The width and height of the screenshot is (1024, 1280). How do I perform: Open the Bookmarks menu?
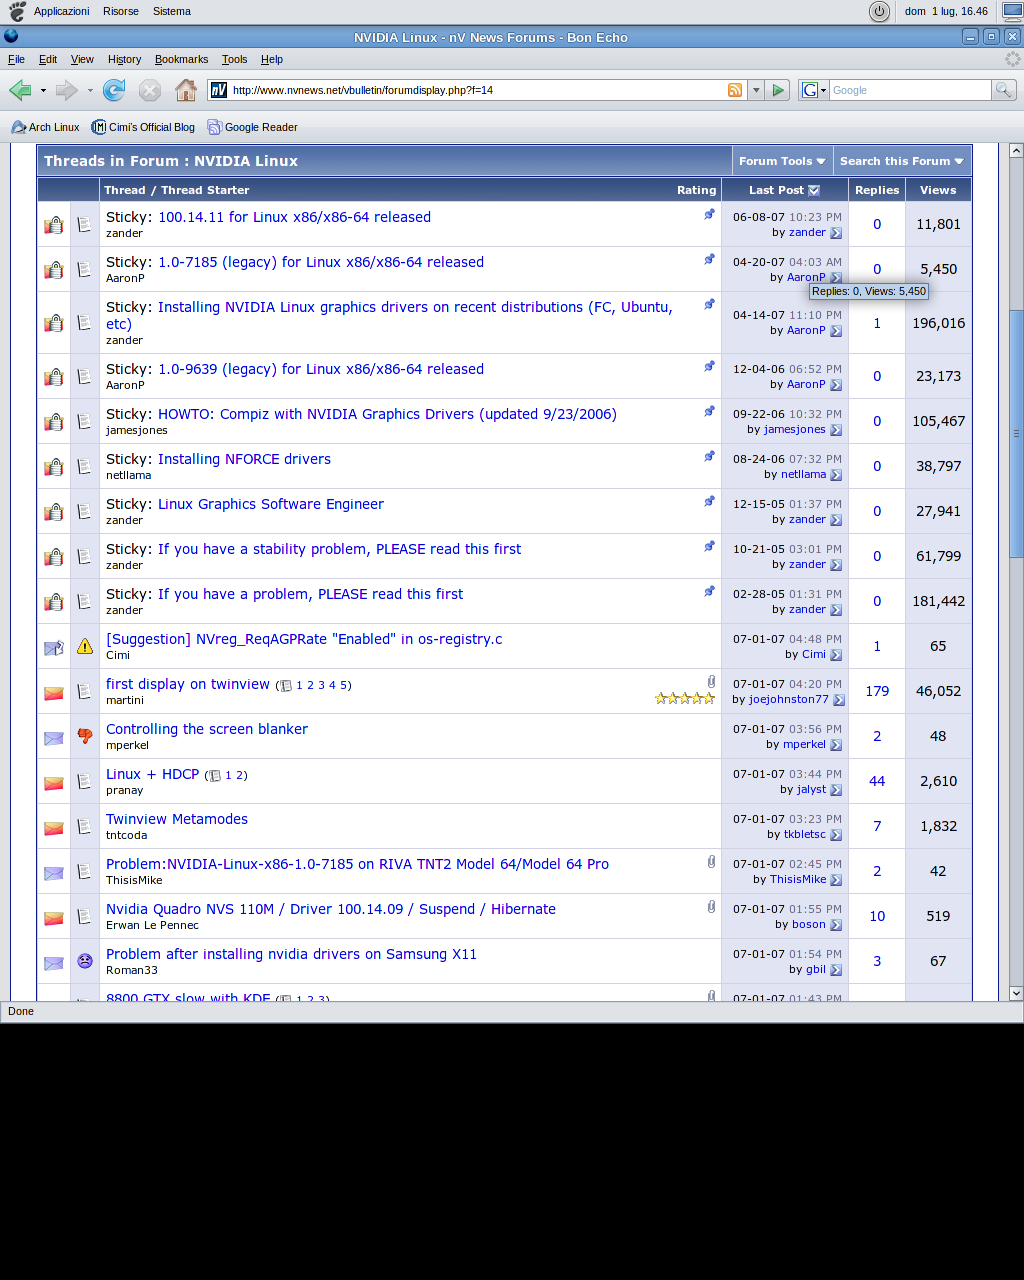click(x=181, y=59)
